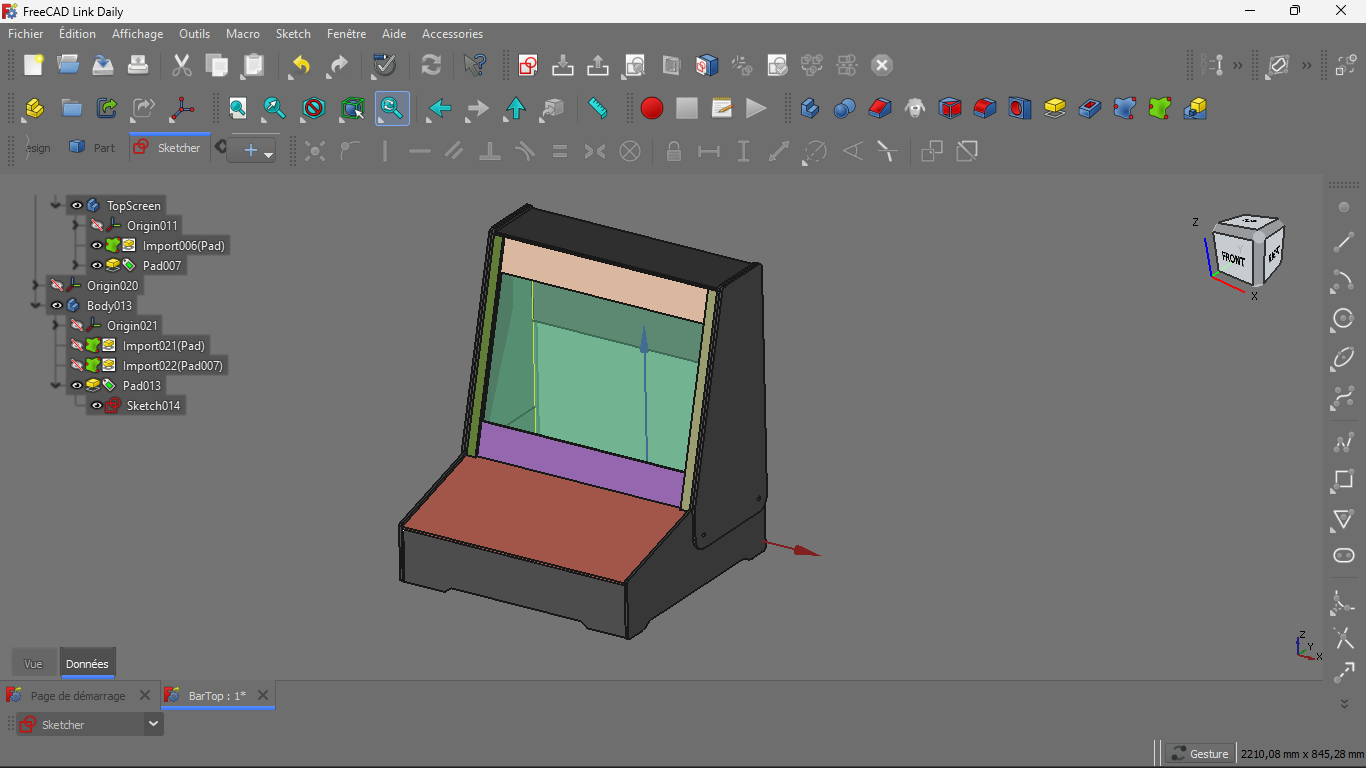Click the Undo arrow icon
Viewport: 1366px width, 768px height.
click(x=300, y=66)
